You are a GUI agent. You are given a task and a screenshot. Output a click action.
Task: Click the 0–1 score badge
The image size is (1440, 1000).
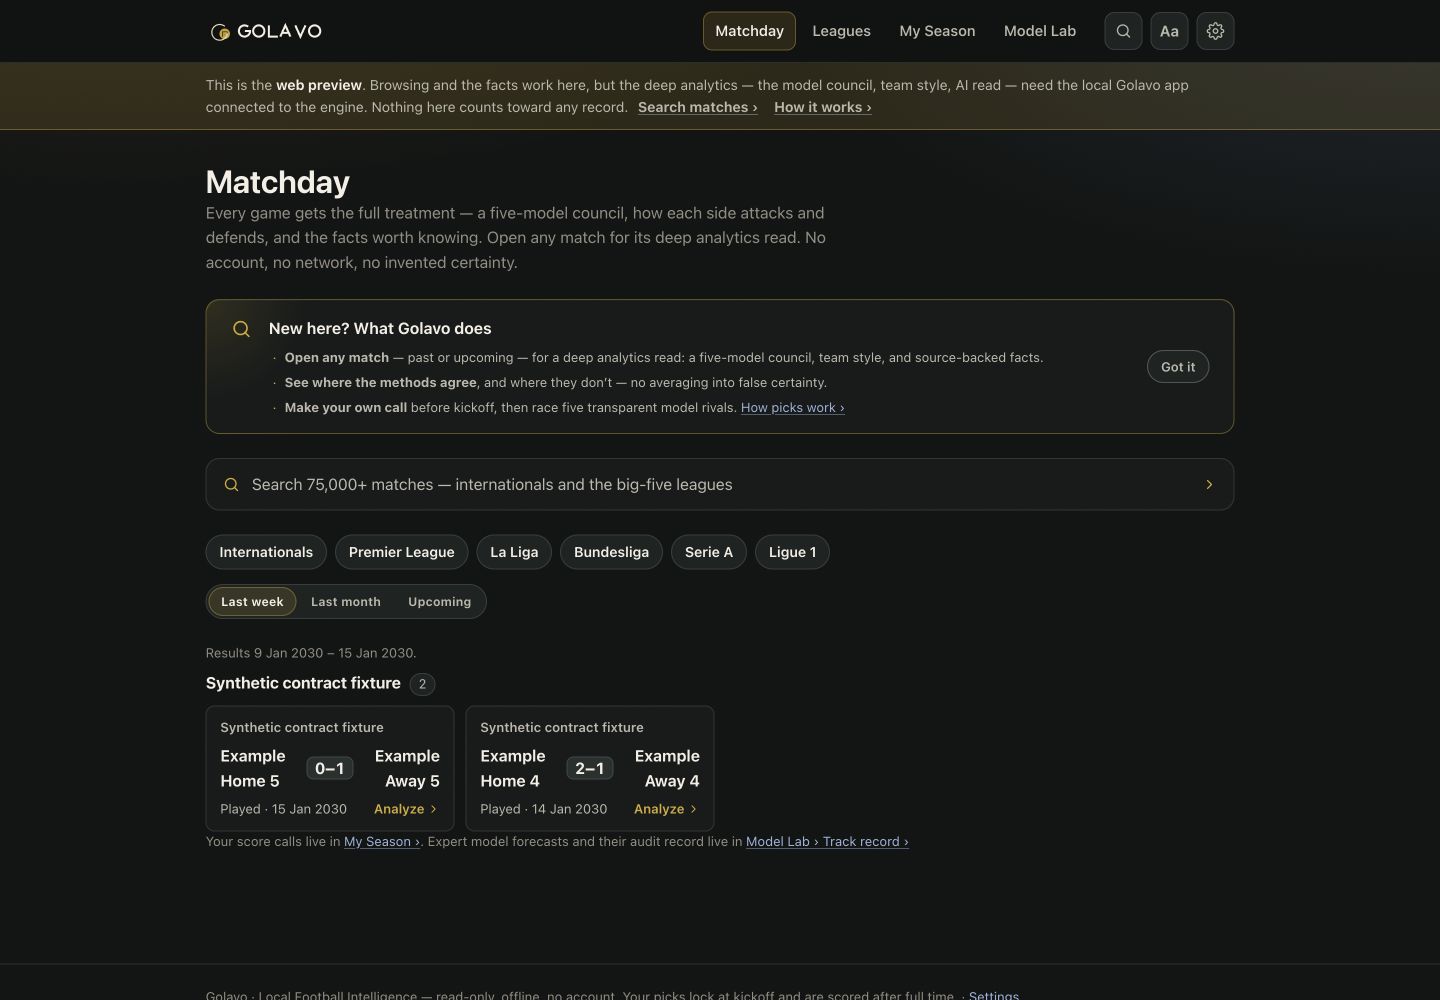tap(329, 768)
